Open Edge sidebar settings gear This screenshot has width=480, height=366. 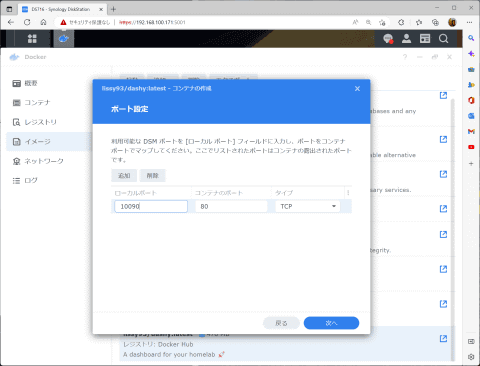(471, 357)
